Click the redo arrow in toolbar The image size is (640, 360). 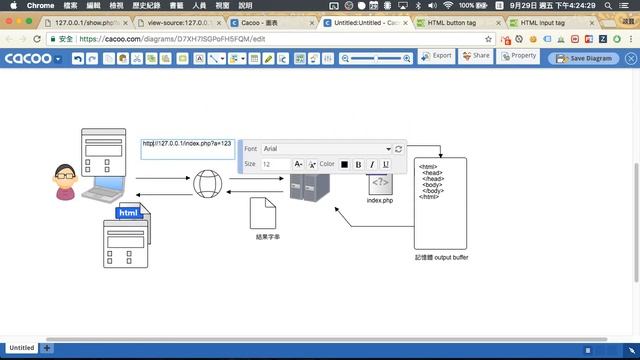92,59
